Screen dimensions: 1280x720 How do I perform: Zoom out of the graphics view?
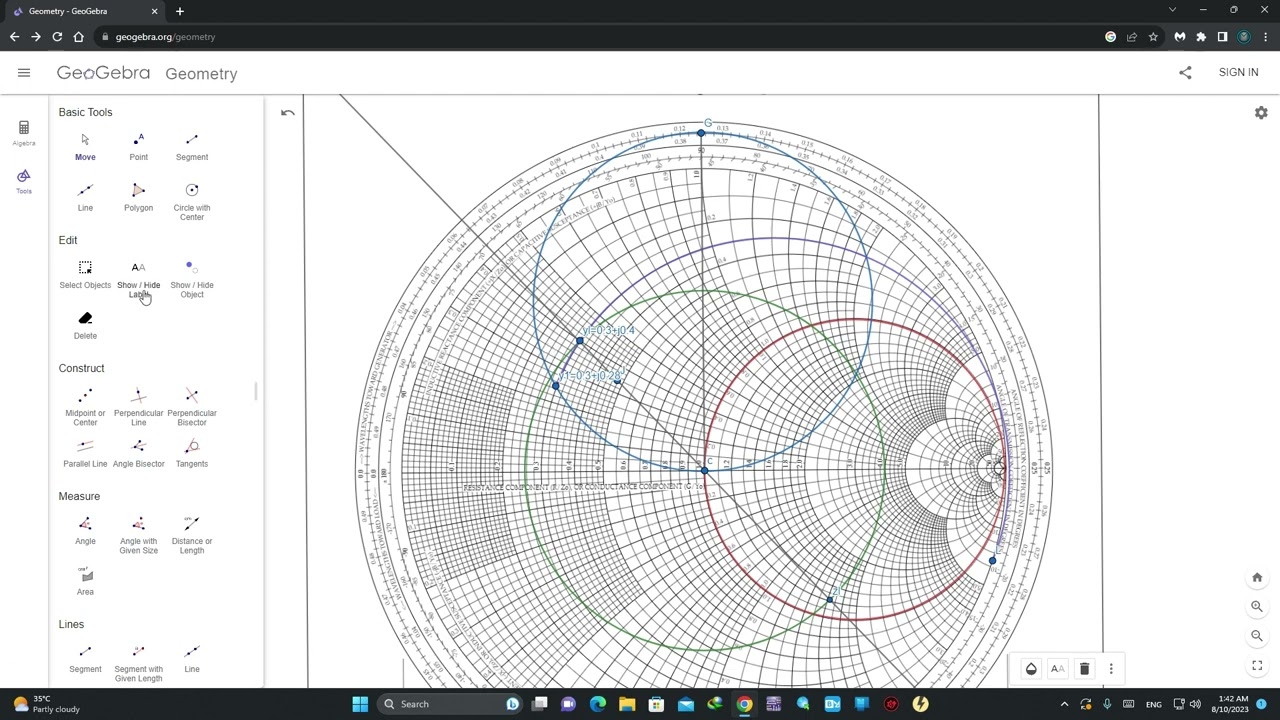point(1257,636)
